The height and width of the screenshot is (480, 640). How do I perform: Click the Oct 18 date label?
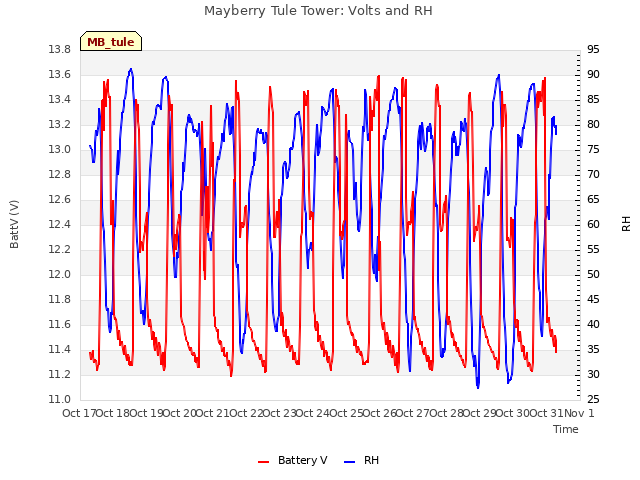(113, 413)
